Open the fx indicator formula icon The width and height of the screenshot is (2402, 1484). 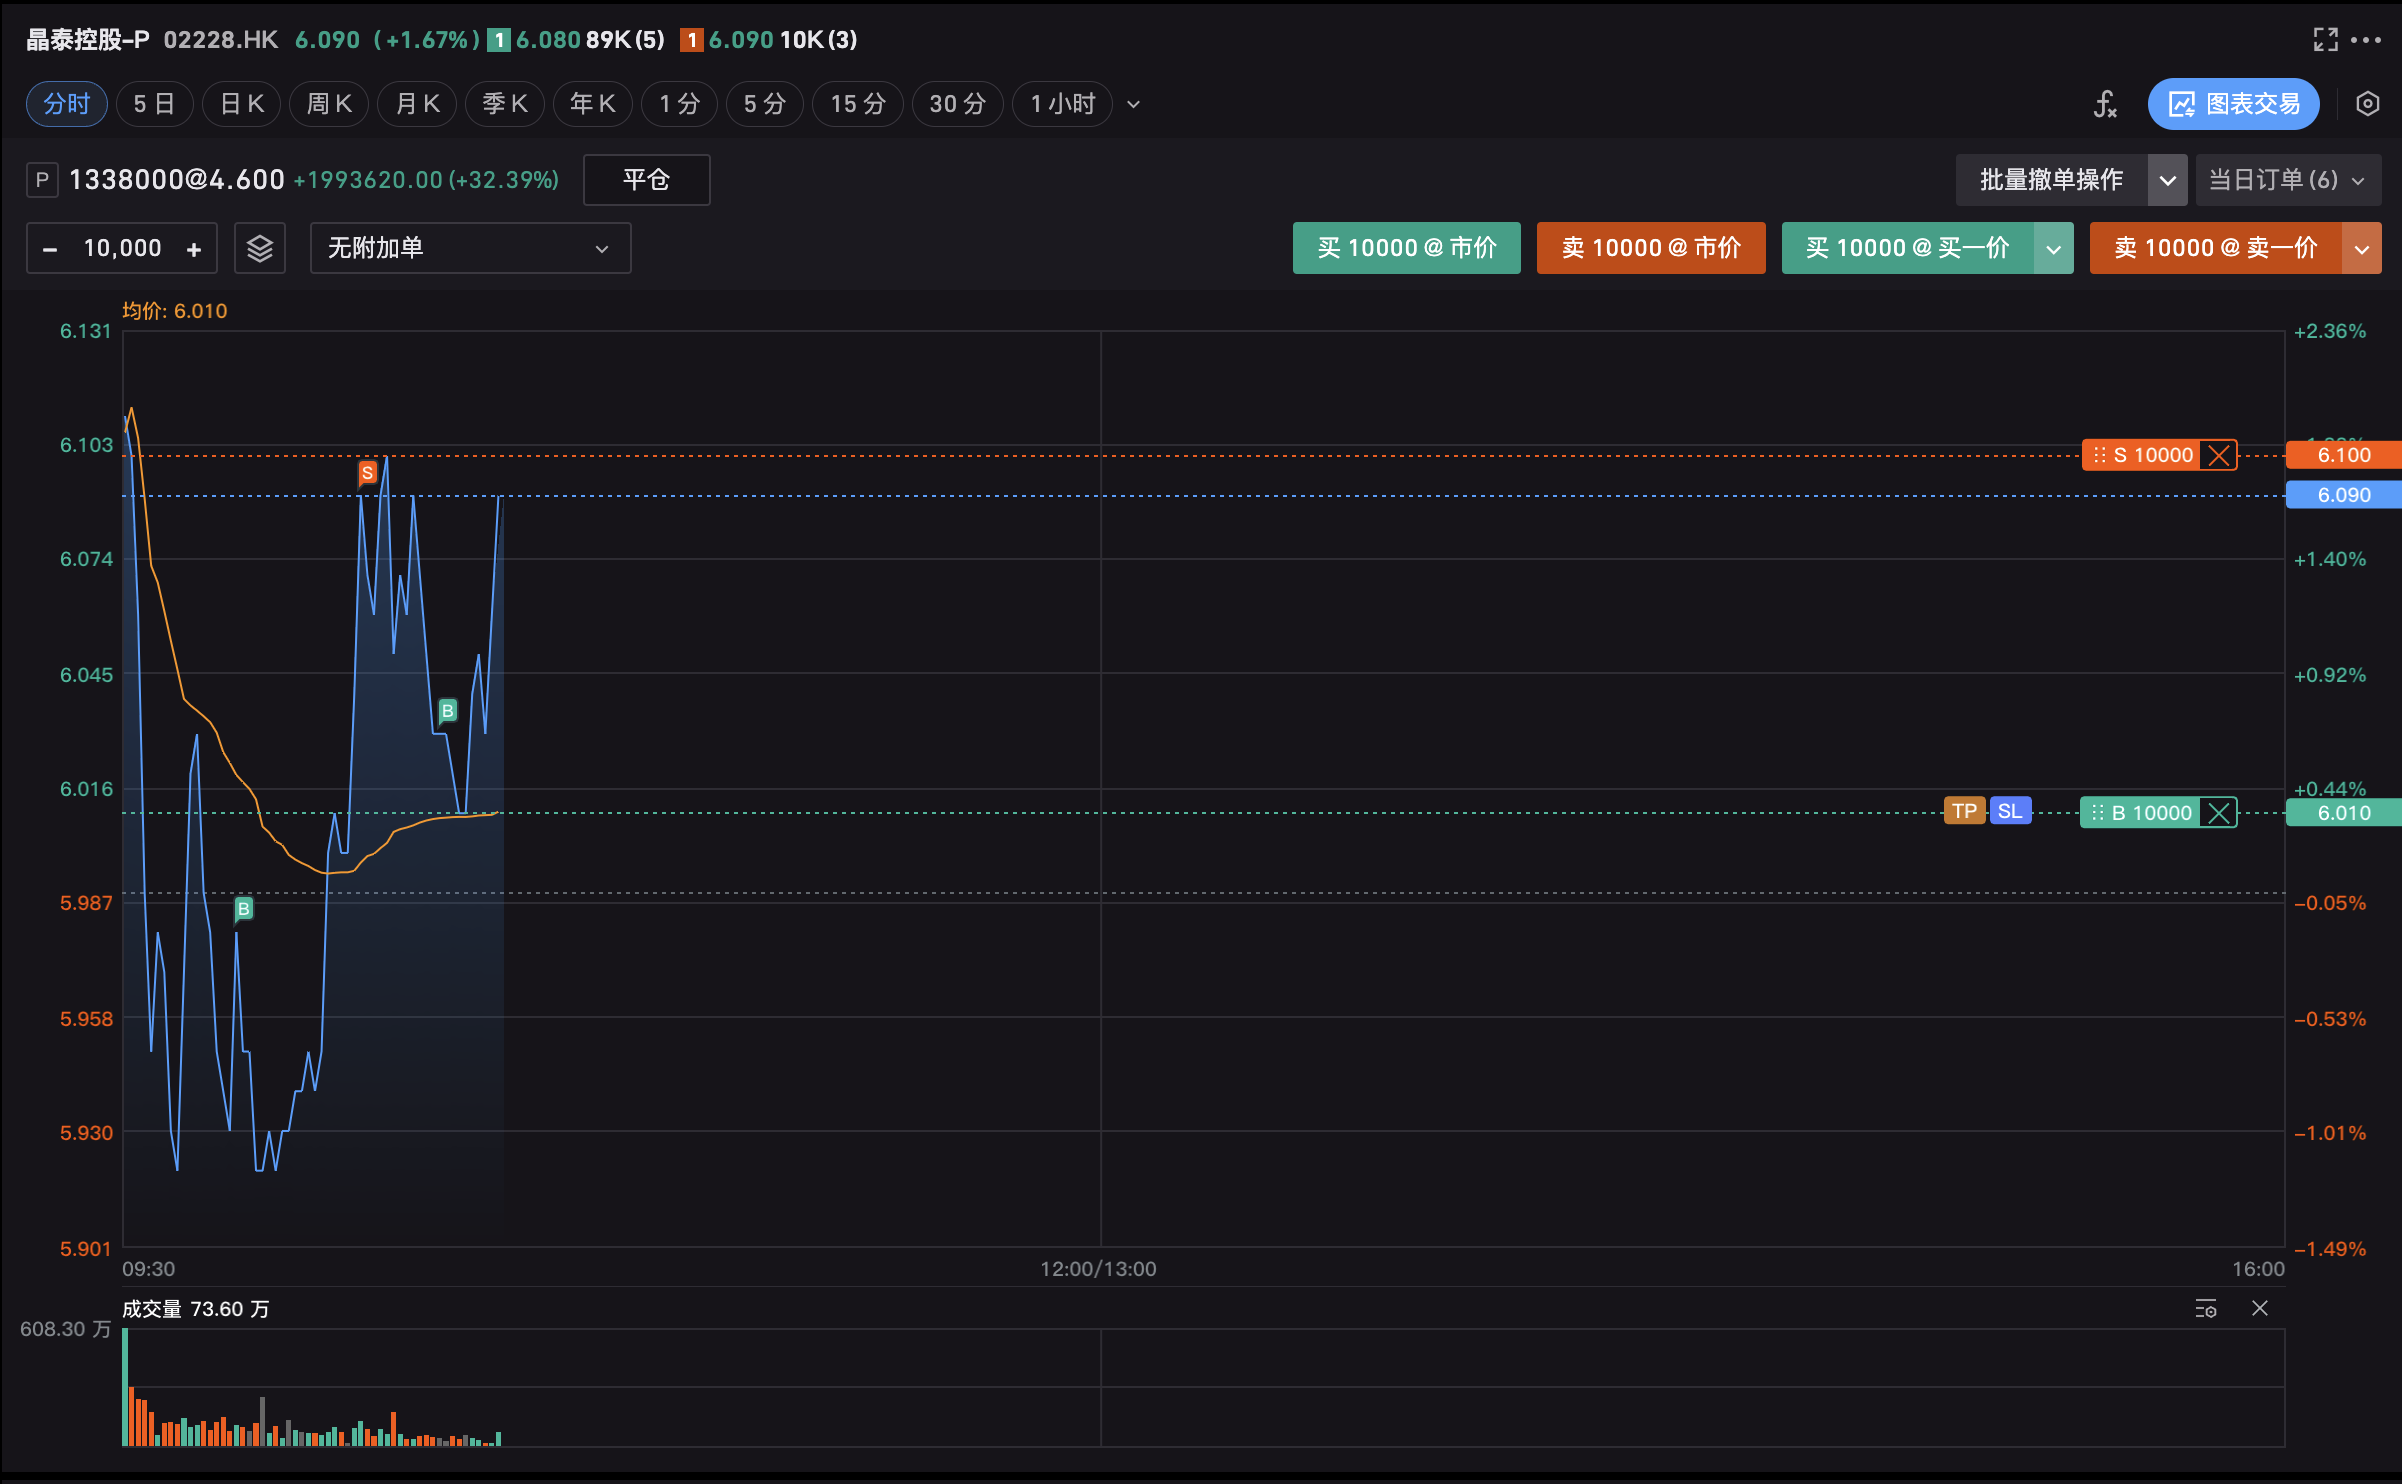(x=2105, y=104)
